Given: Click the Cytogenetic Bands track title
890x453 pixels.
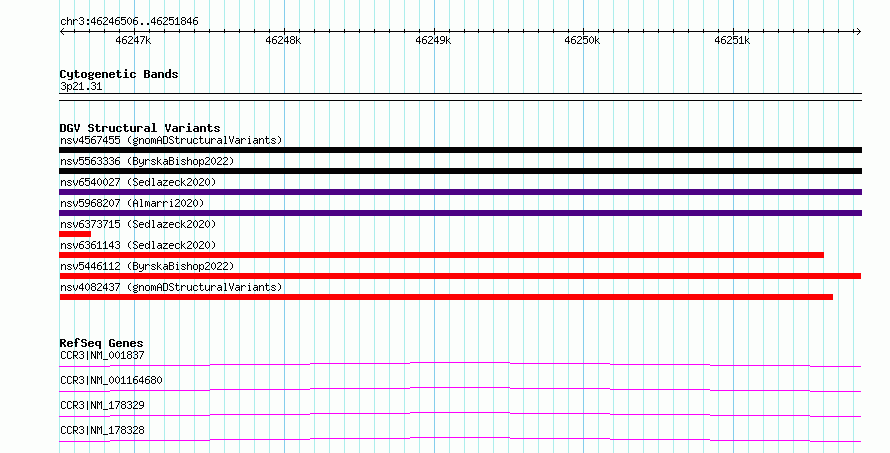Looking at the screenshot, I should [119, 74].
